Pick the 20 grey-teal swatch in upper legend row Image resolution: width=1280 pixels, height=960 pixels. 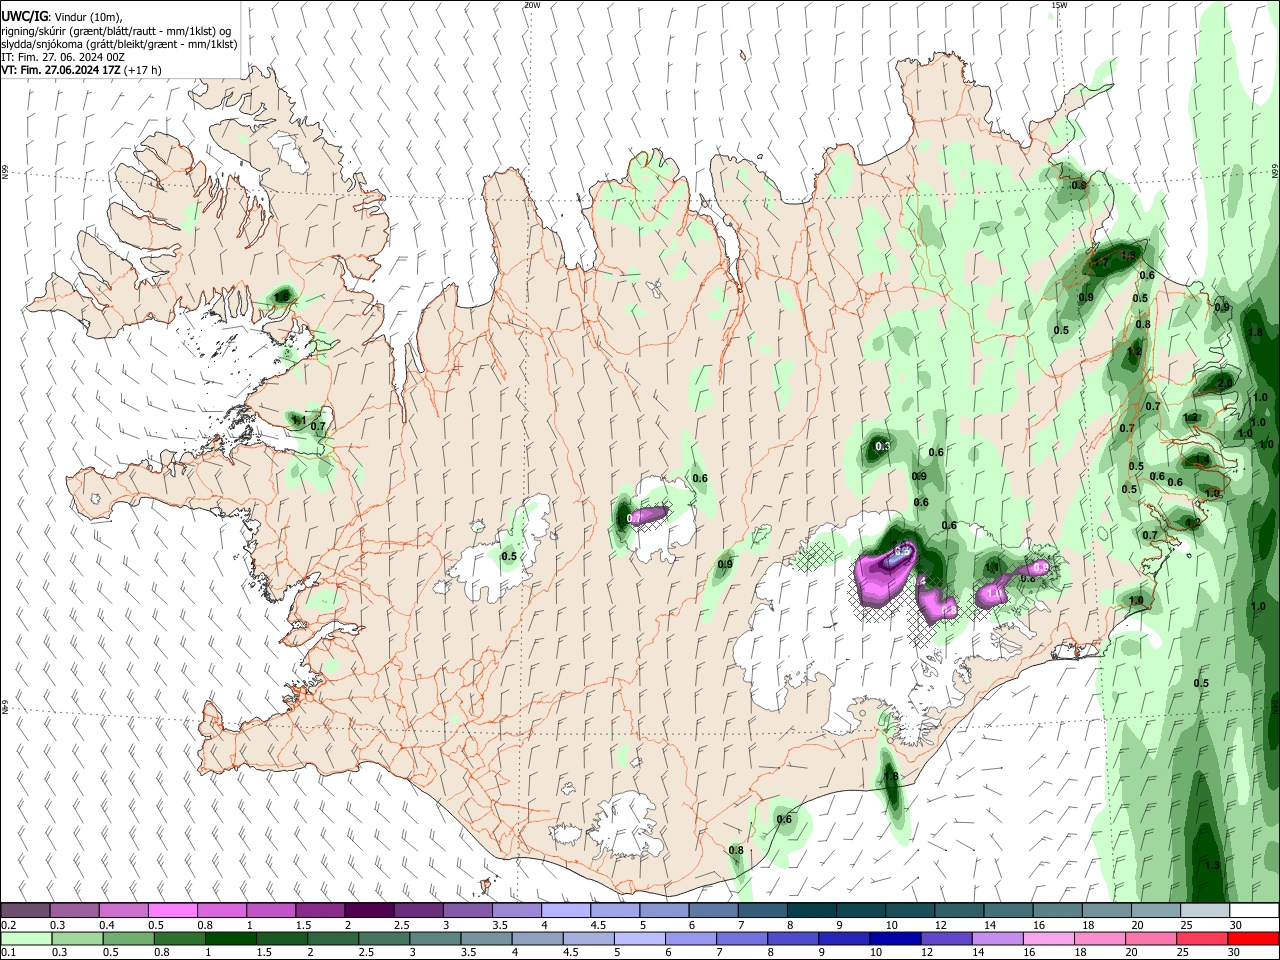tap(1155, 911)
